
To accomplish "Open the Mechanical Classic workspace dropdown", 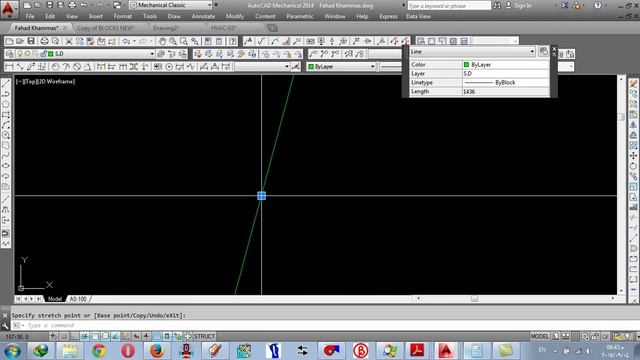I will pos(171,5).
